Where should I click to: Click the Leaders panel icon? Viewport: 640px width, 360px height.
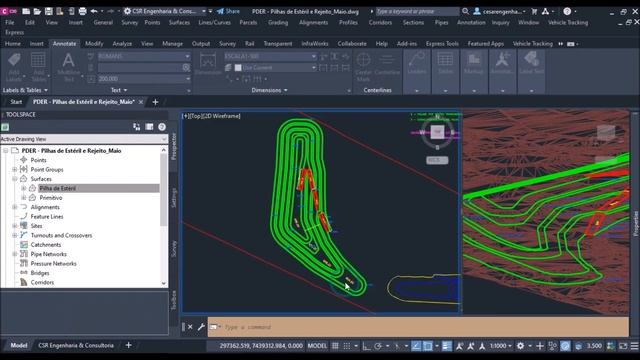point(417,60)
